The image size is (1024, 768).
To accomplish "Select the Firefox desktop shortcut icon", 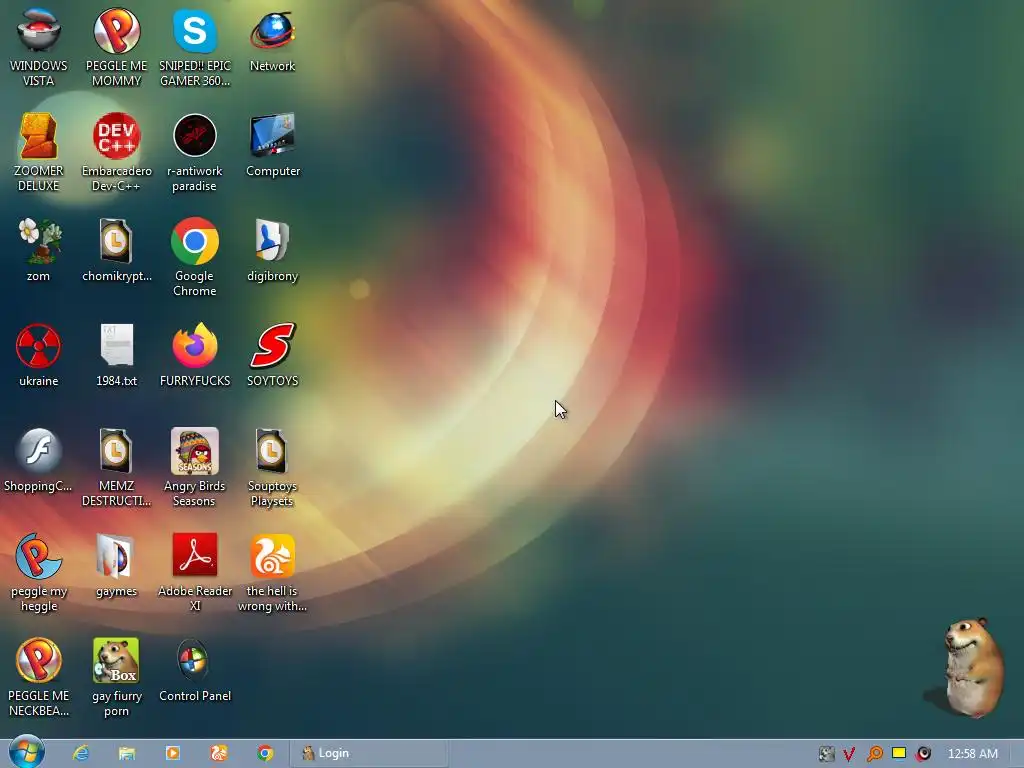I will pos(195,355).
